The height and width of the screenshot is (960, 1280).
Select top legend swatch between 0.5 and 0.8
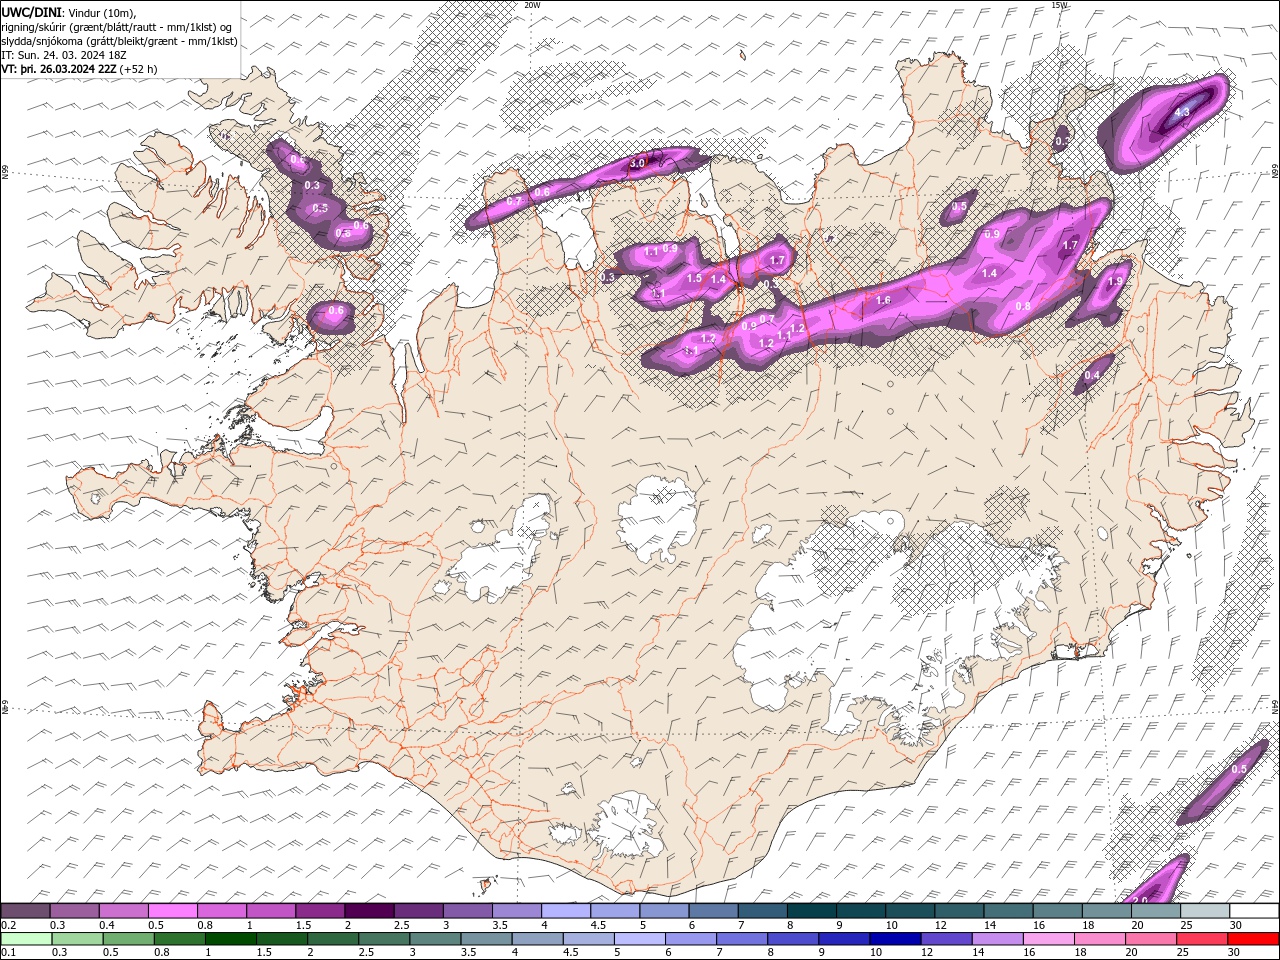pyautogui.click(x=172, y=911)
